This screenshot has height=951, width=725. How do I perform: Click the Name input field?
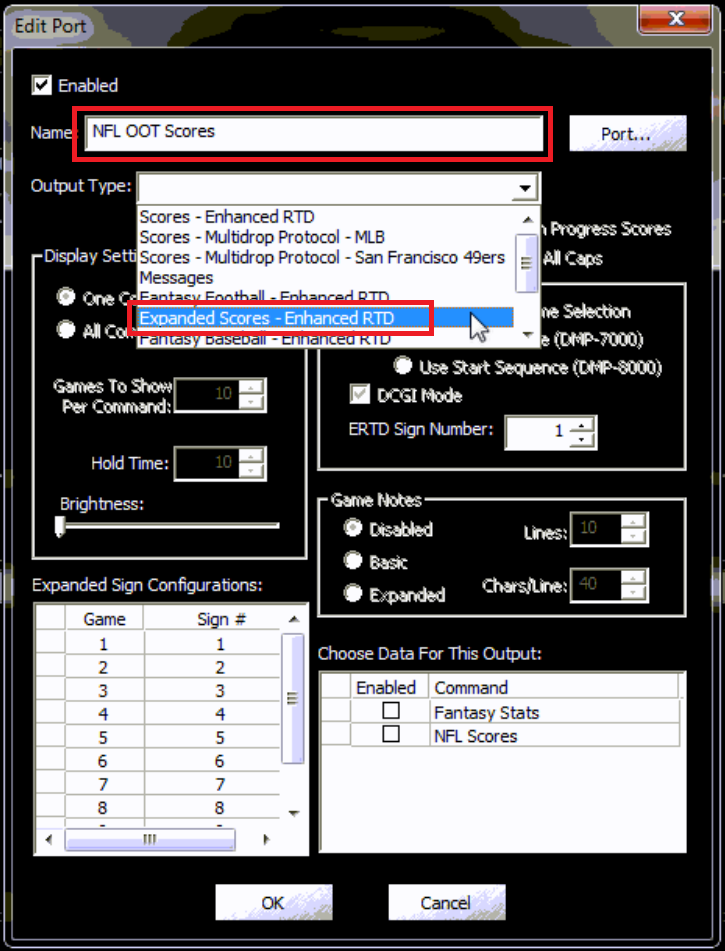click(314, 132)
